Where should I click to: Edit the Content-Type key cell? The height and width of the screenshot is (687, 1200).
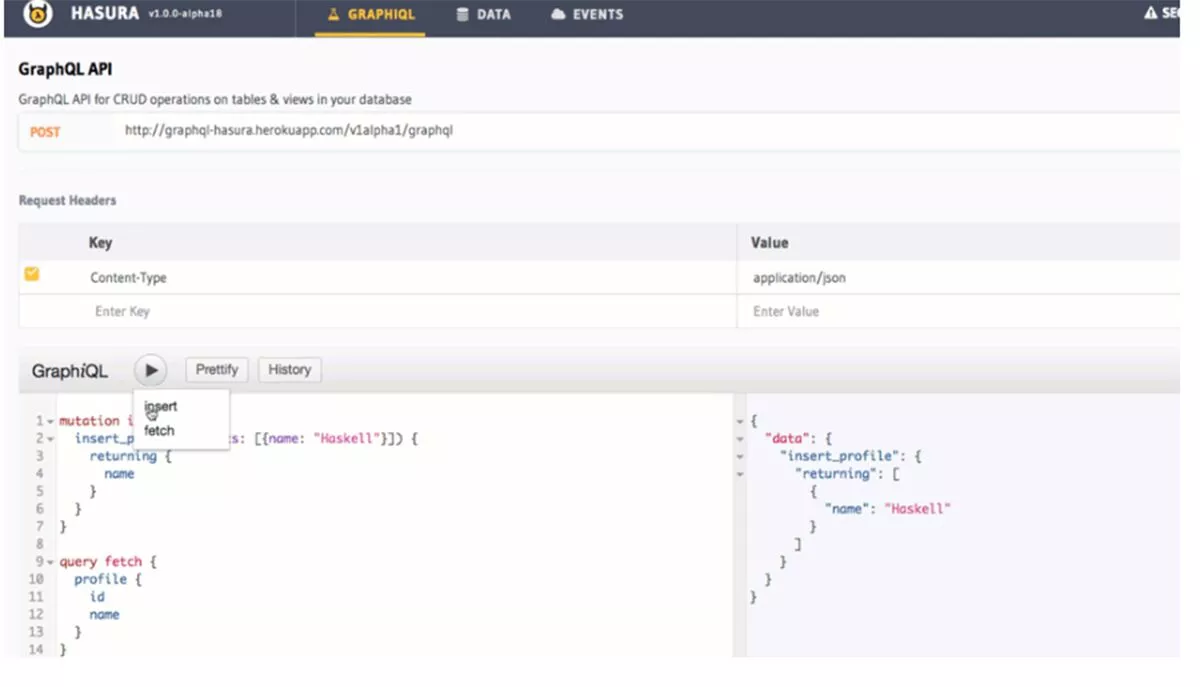[128, 278]
